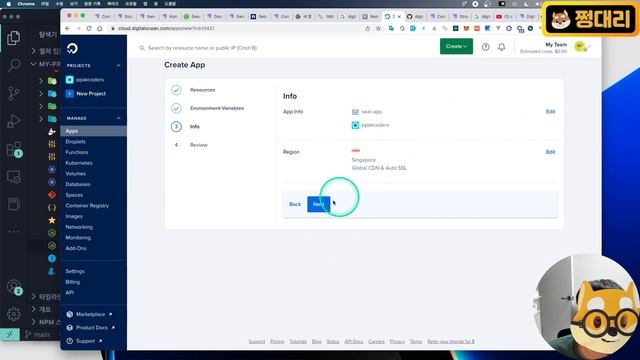This screenshot has width=640, height=360.
Task: Edit the Region
Action: (551, 152)
